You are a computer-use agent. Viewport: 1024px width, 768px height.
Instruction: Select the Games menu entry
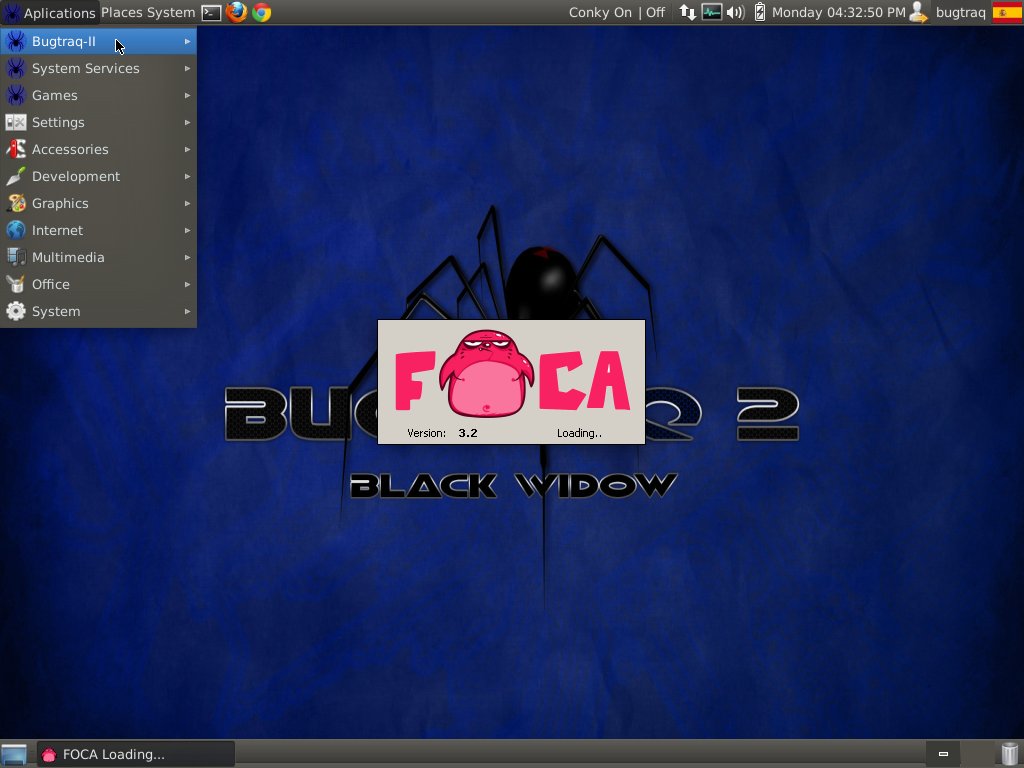pos(98,95)
